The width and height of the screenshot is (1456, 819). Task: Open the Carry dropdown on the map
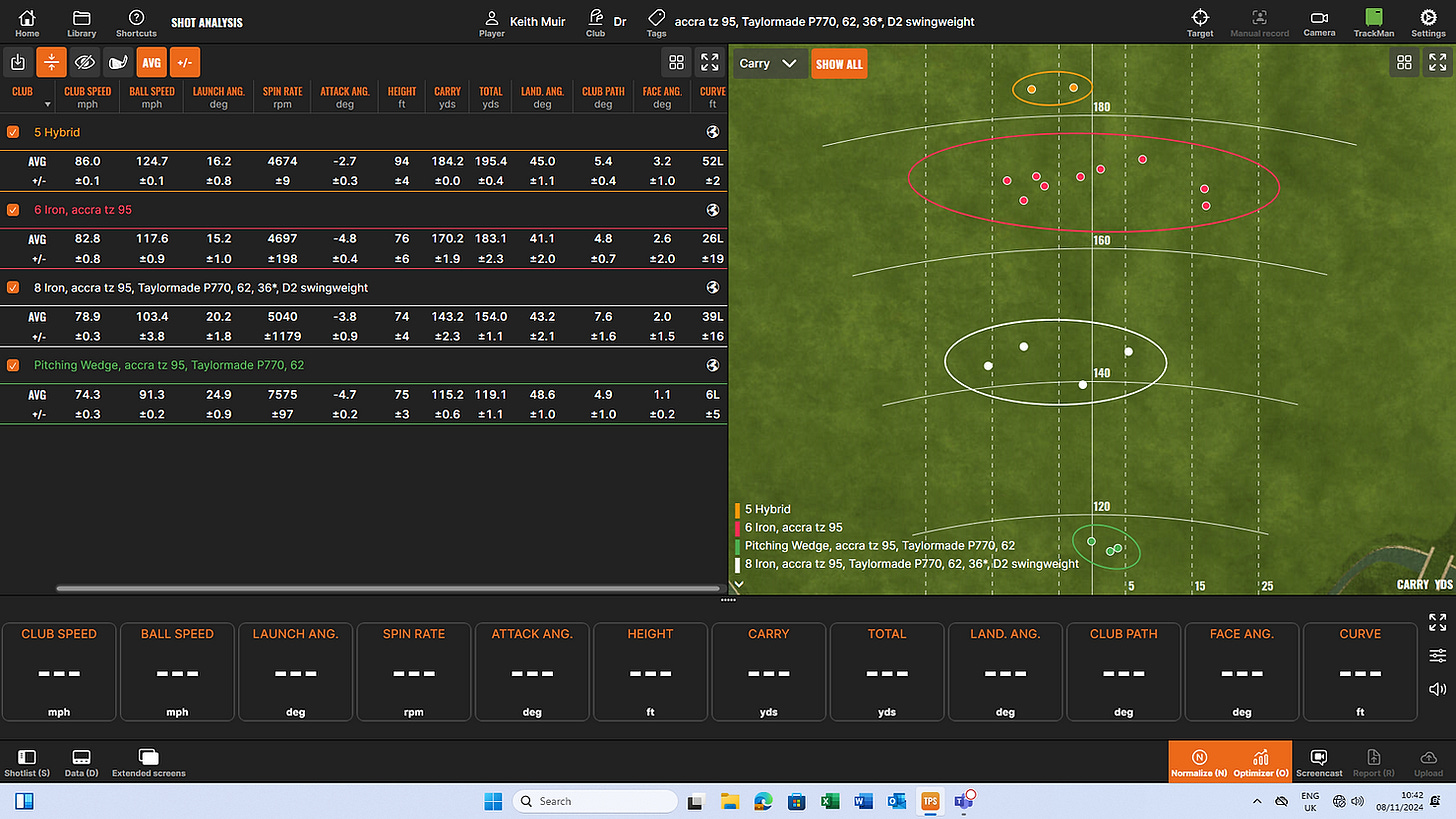click(x=768, y=63)
